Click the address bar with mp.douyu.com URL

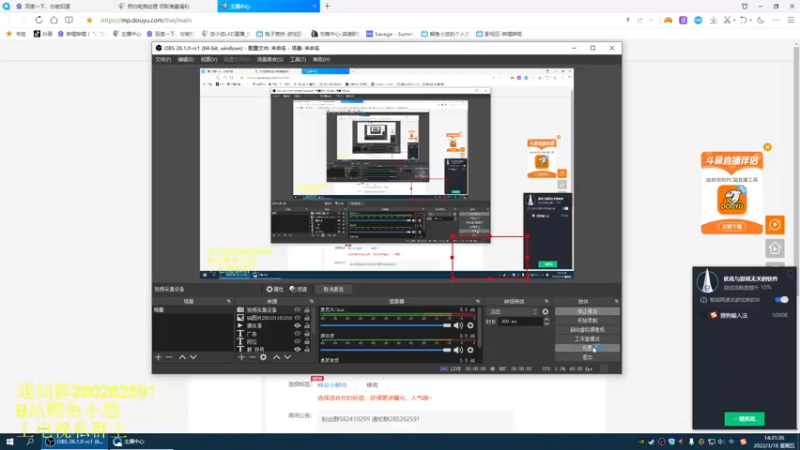click(146, 20)
